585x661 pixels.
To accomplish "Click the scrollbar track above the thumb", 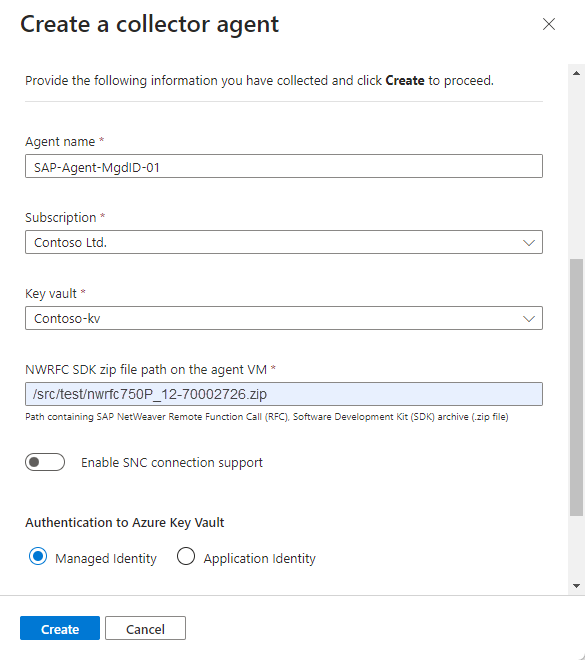I will (576, 169).
